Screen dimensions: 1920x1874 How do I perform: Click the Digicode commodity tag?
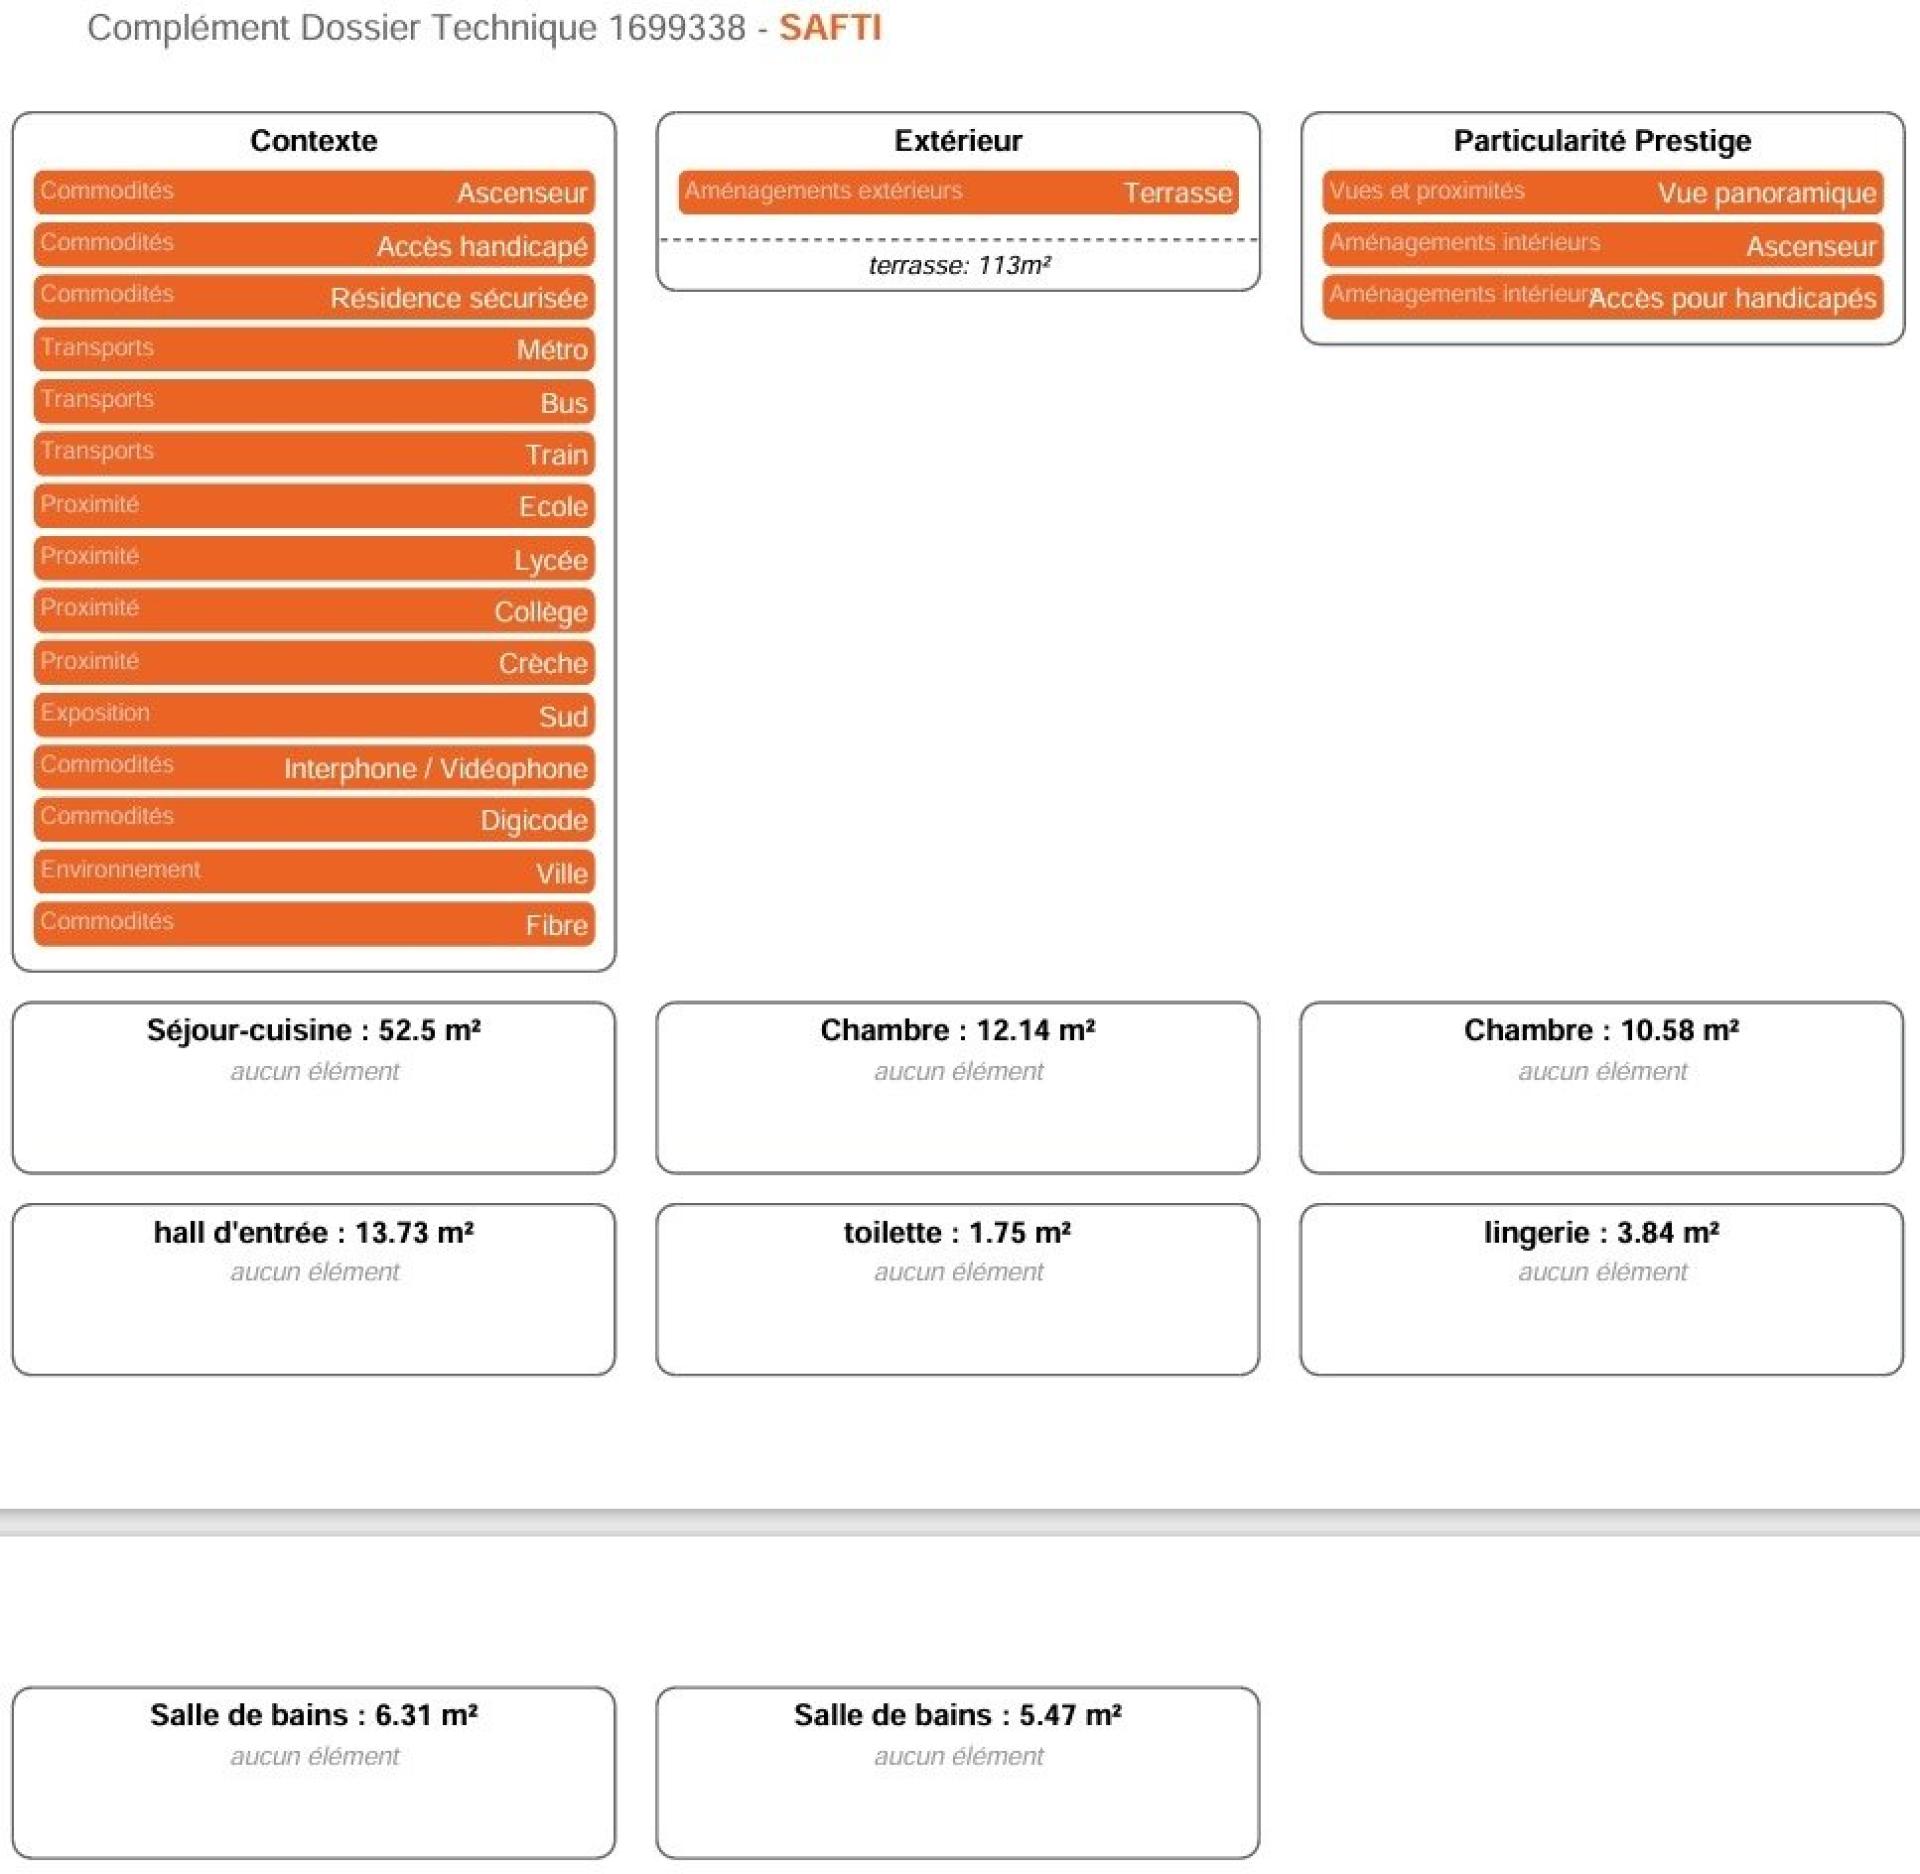pos(314,820)
